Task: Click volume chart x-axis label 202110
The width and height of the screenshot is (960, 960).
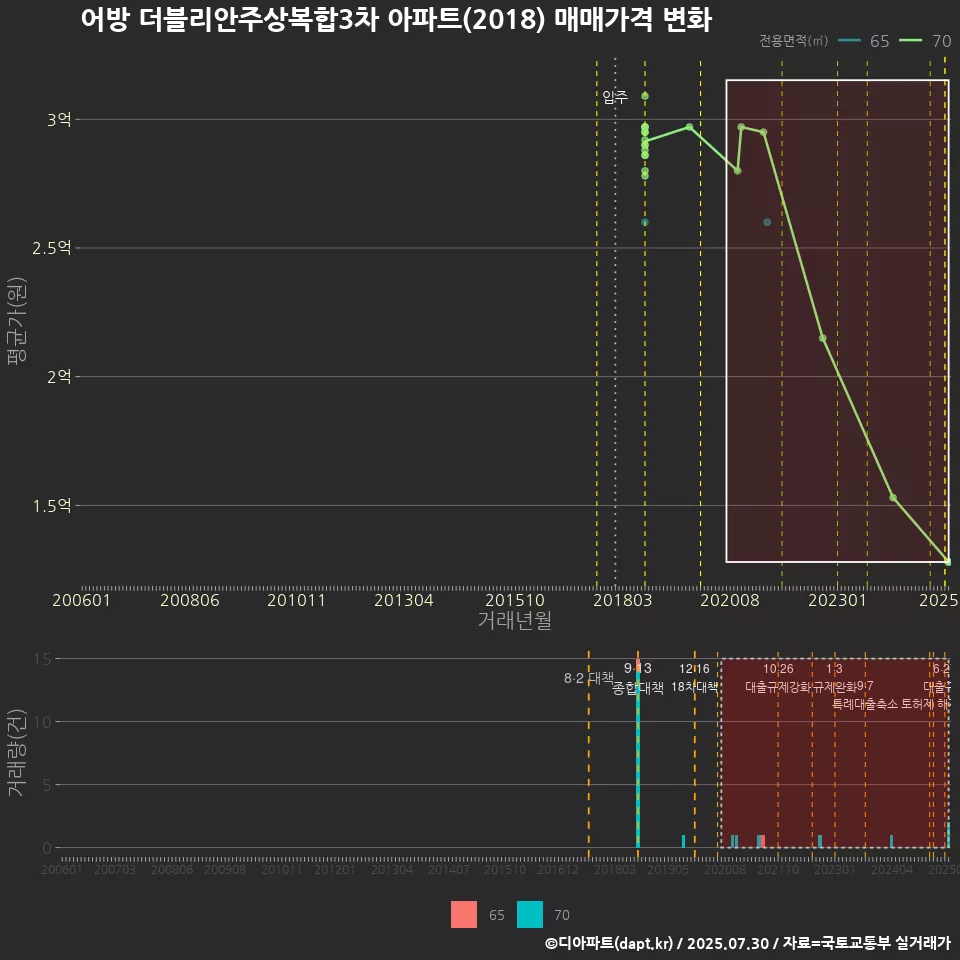Action: pos(778,869)
